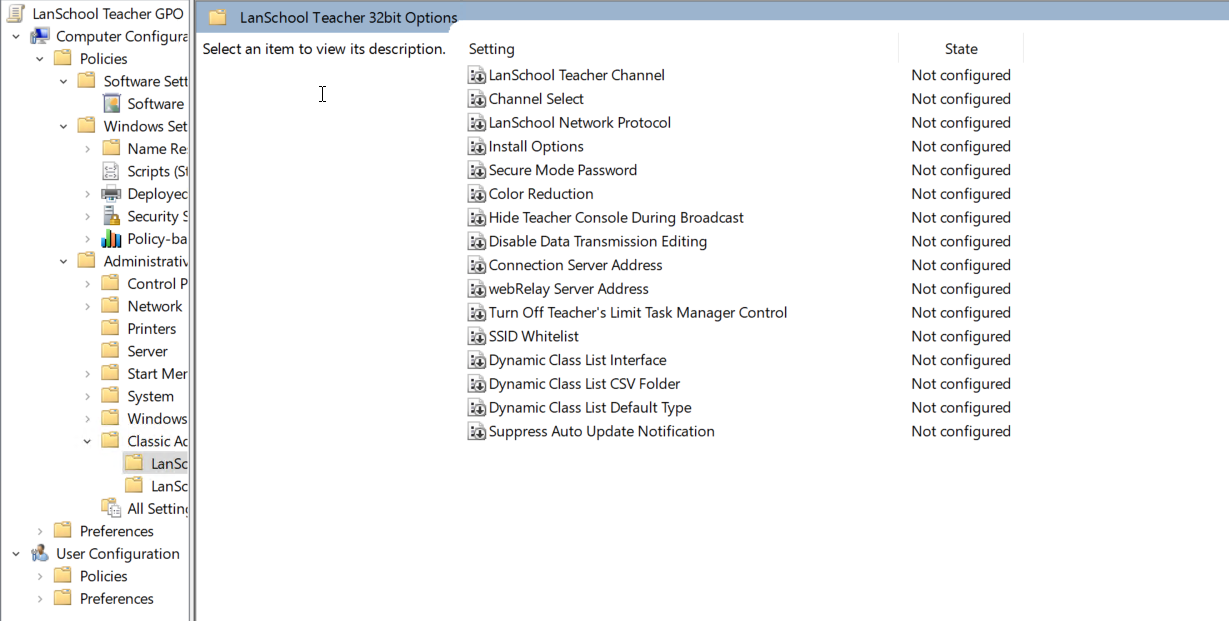Click Not configured state for LanSchool Teacher Channel
This screenshot has width=1229, height=621.
(961, 75)
